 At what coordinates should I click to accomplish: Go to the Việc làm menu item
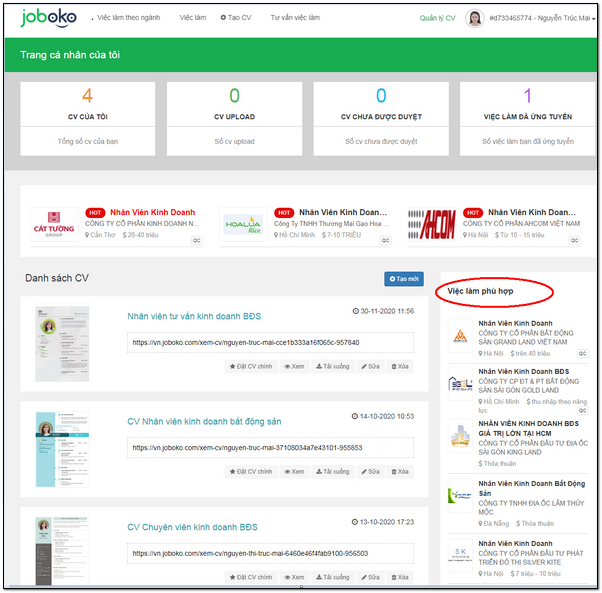point(193,18)
